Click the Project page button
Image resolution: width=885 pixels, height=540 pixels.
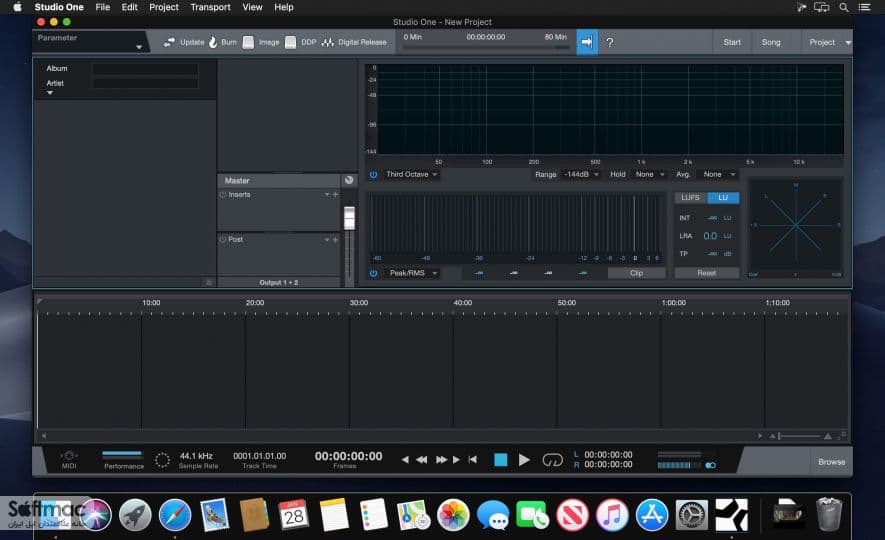(822, 42)
